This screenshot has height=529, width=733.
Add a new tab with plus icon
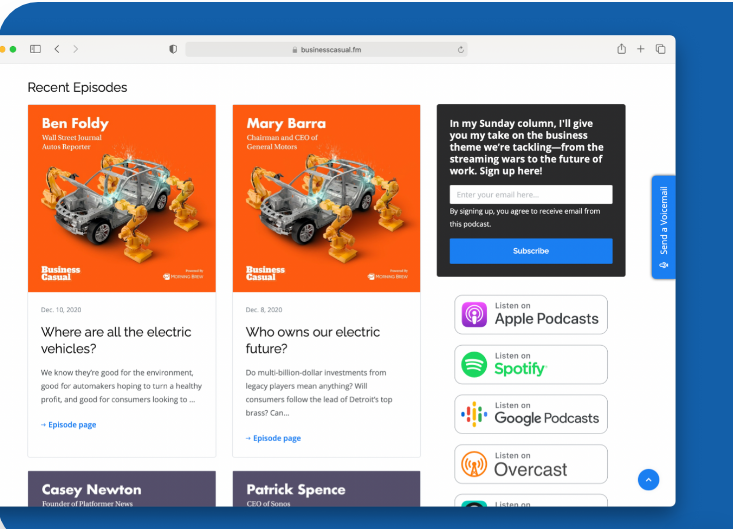click(x=640, y=49)
